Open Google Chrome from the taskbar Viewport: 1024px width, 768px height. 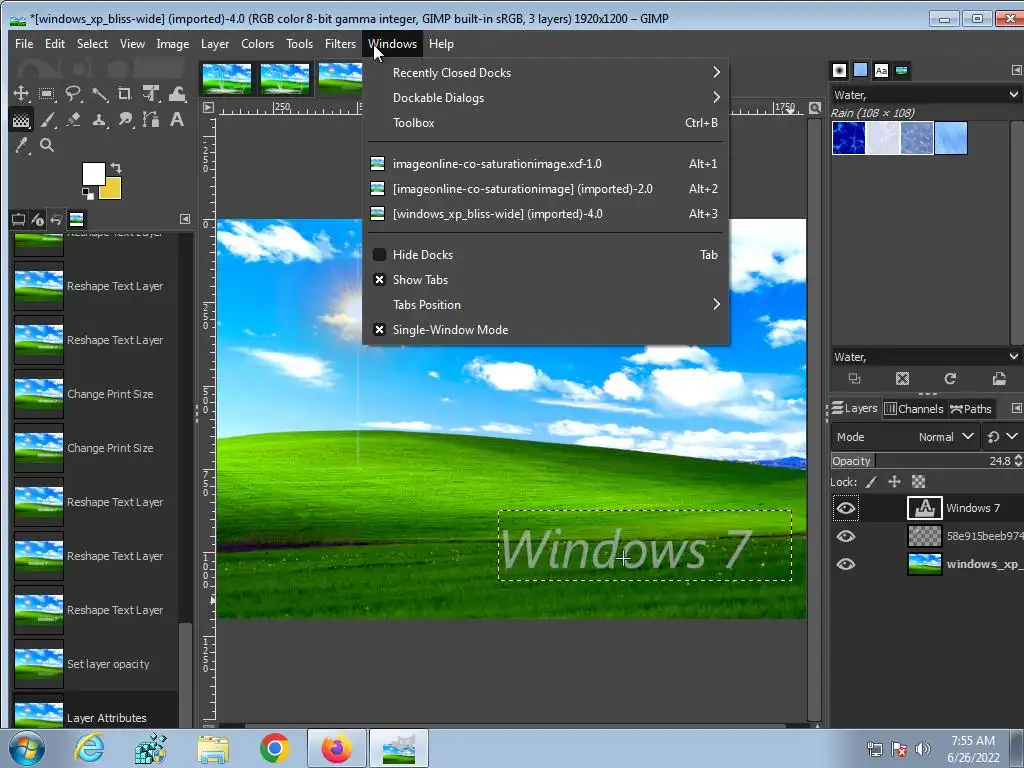[x=274, y=748]
